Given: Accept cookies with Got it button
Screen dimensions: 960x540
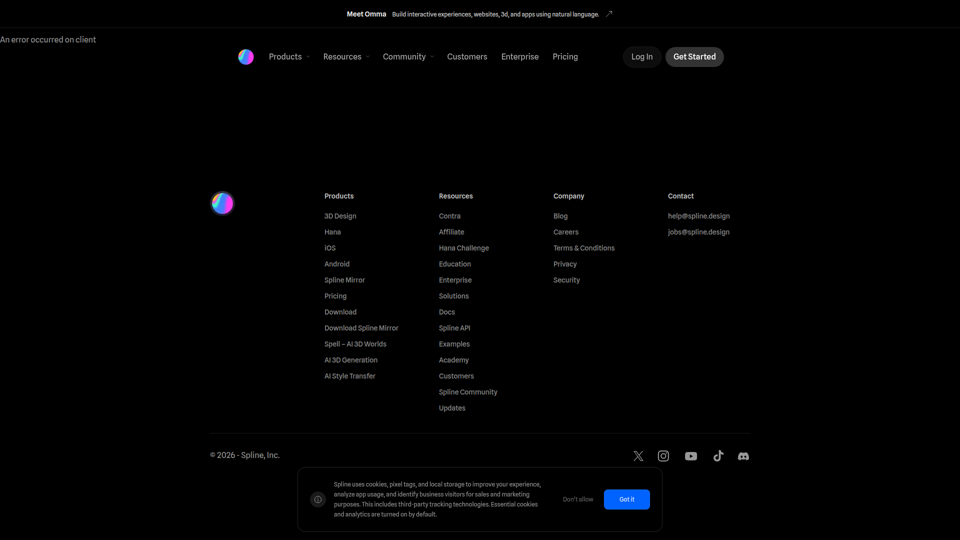Looking at the screenshot, I should [x=626, y=500].
